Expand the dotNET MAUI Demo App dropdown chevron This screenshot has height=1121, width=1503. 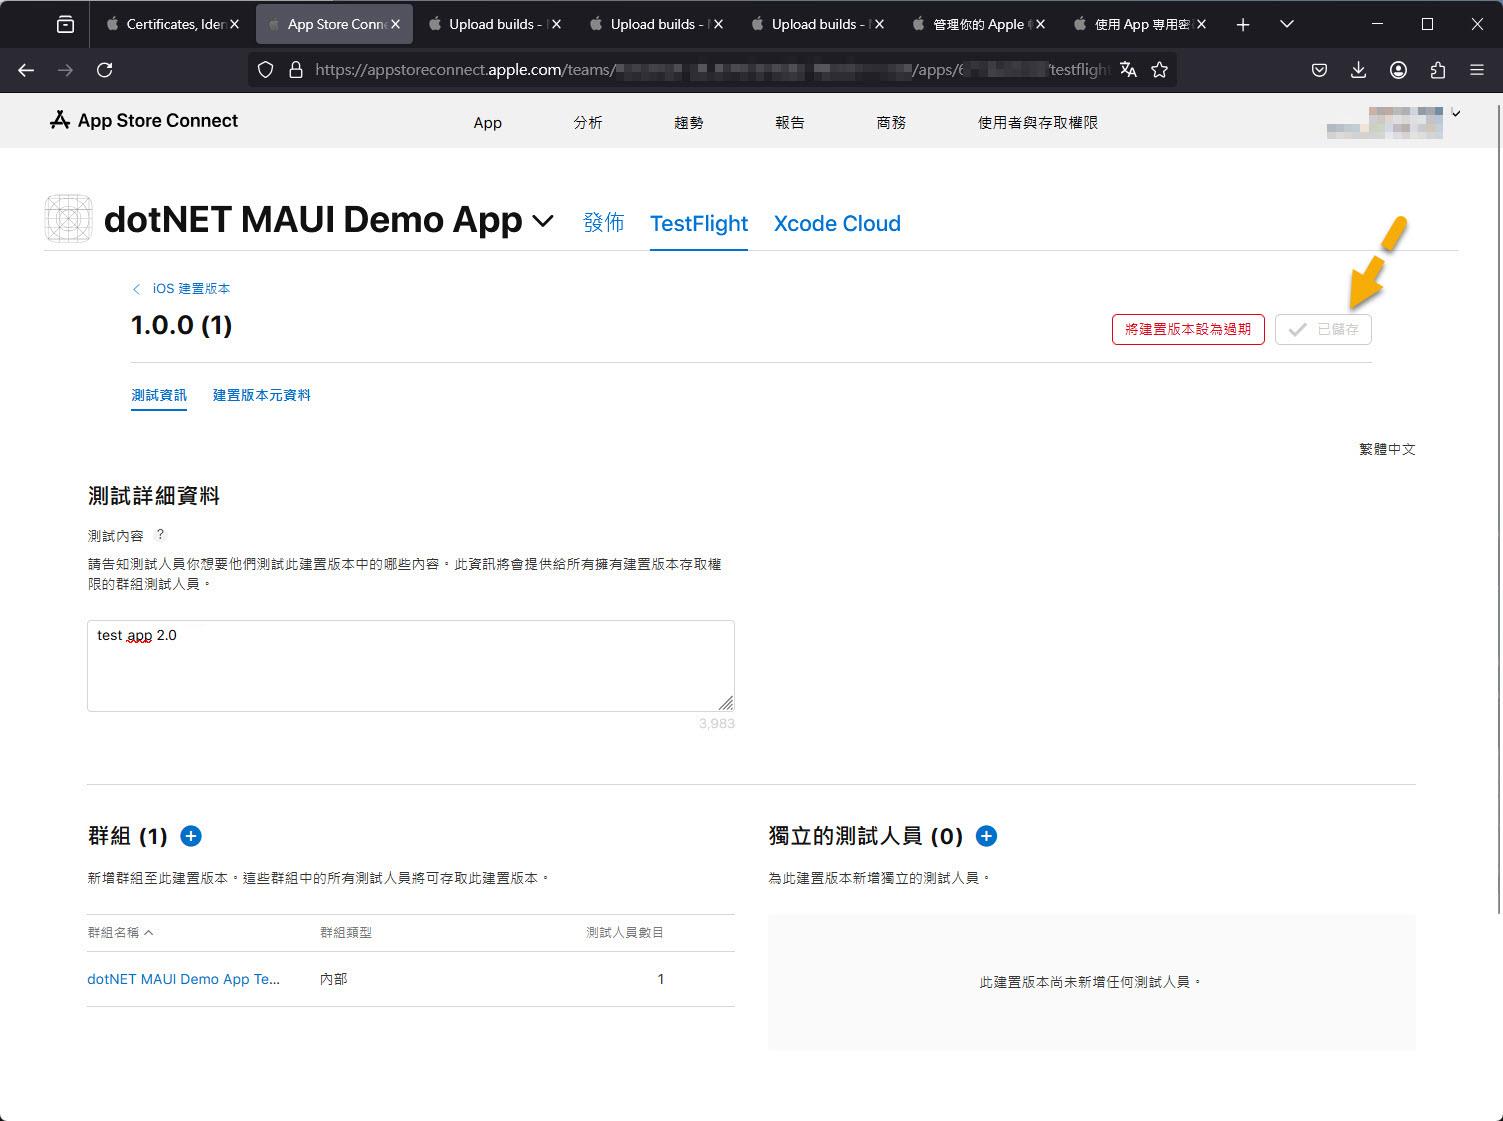click(x=543, y=221)
